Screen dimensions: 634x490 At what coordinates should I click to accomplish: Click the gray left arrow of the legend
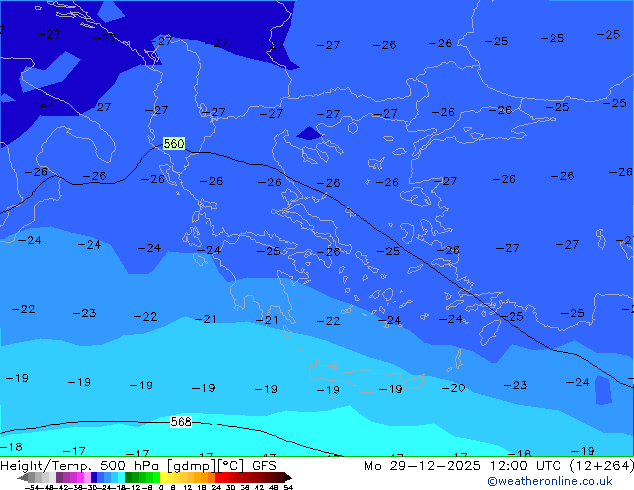pos(23,477)
